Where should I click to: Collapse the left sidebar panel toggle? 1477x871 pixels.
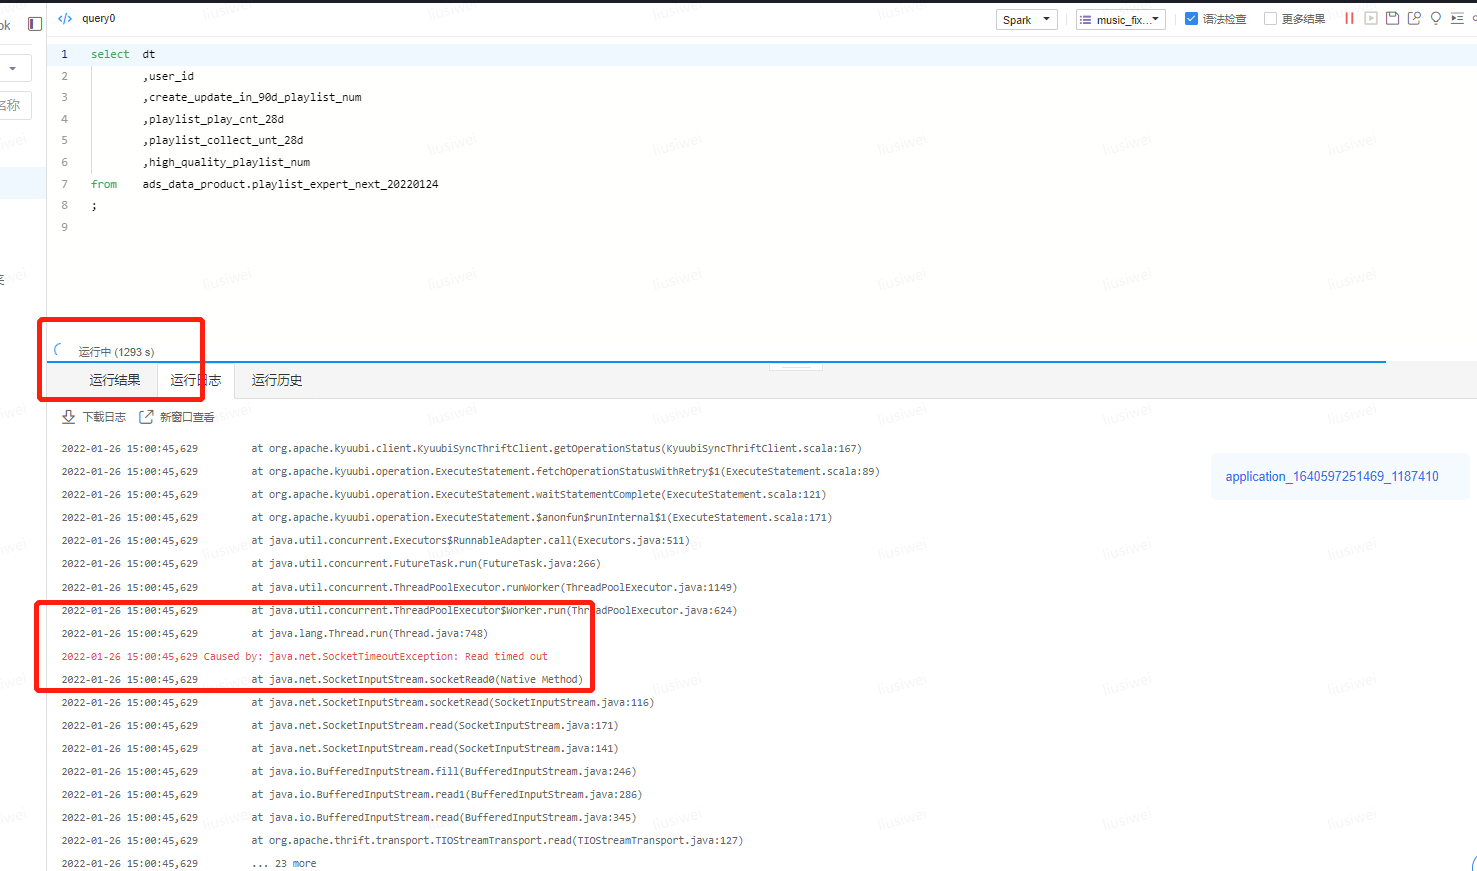[35, 23]
